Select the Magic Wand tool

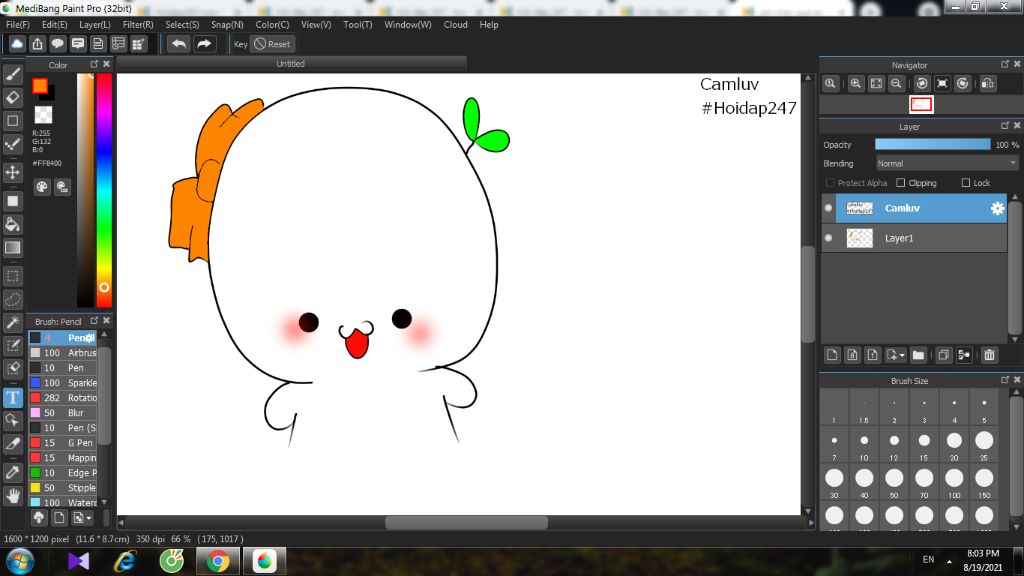coord(12,322)
